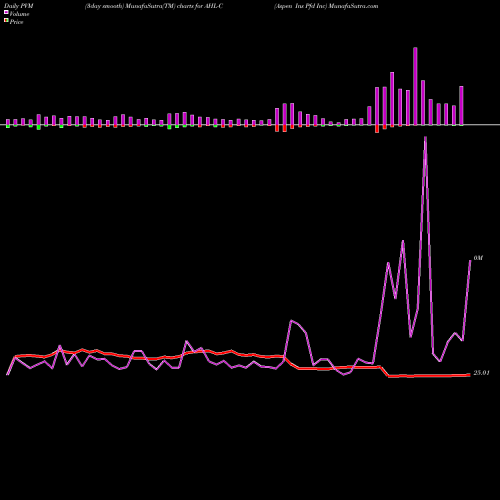Click the '0M' volume value label
The image size is (500, 500).
tap(478, 258)
